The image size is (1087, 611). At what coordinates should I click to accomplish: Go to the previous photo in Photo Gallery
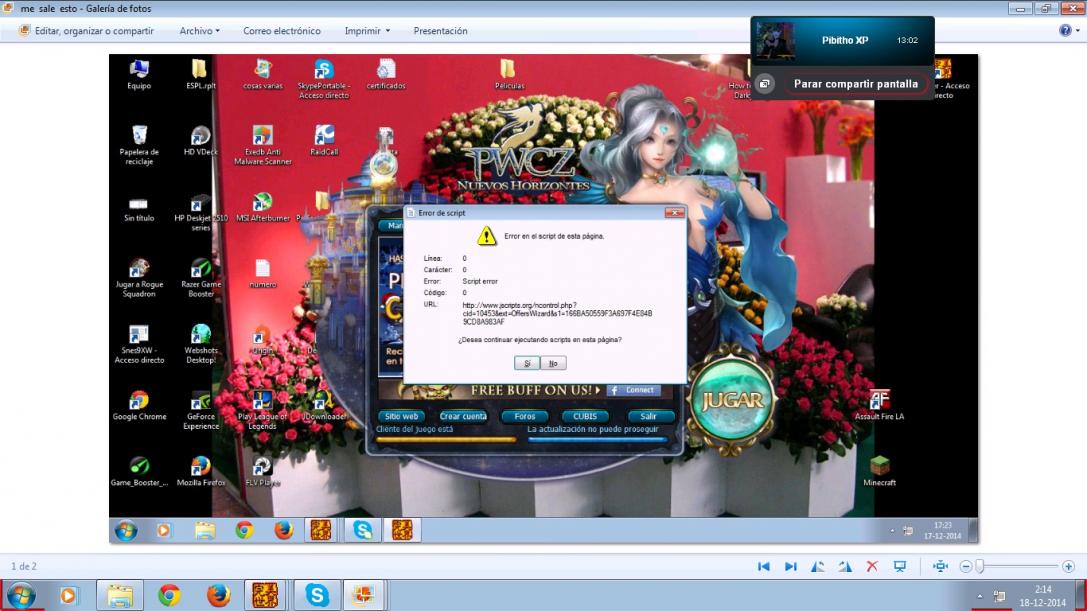pos(764,567)
